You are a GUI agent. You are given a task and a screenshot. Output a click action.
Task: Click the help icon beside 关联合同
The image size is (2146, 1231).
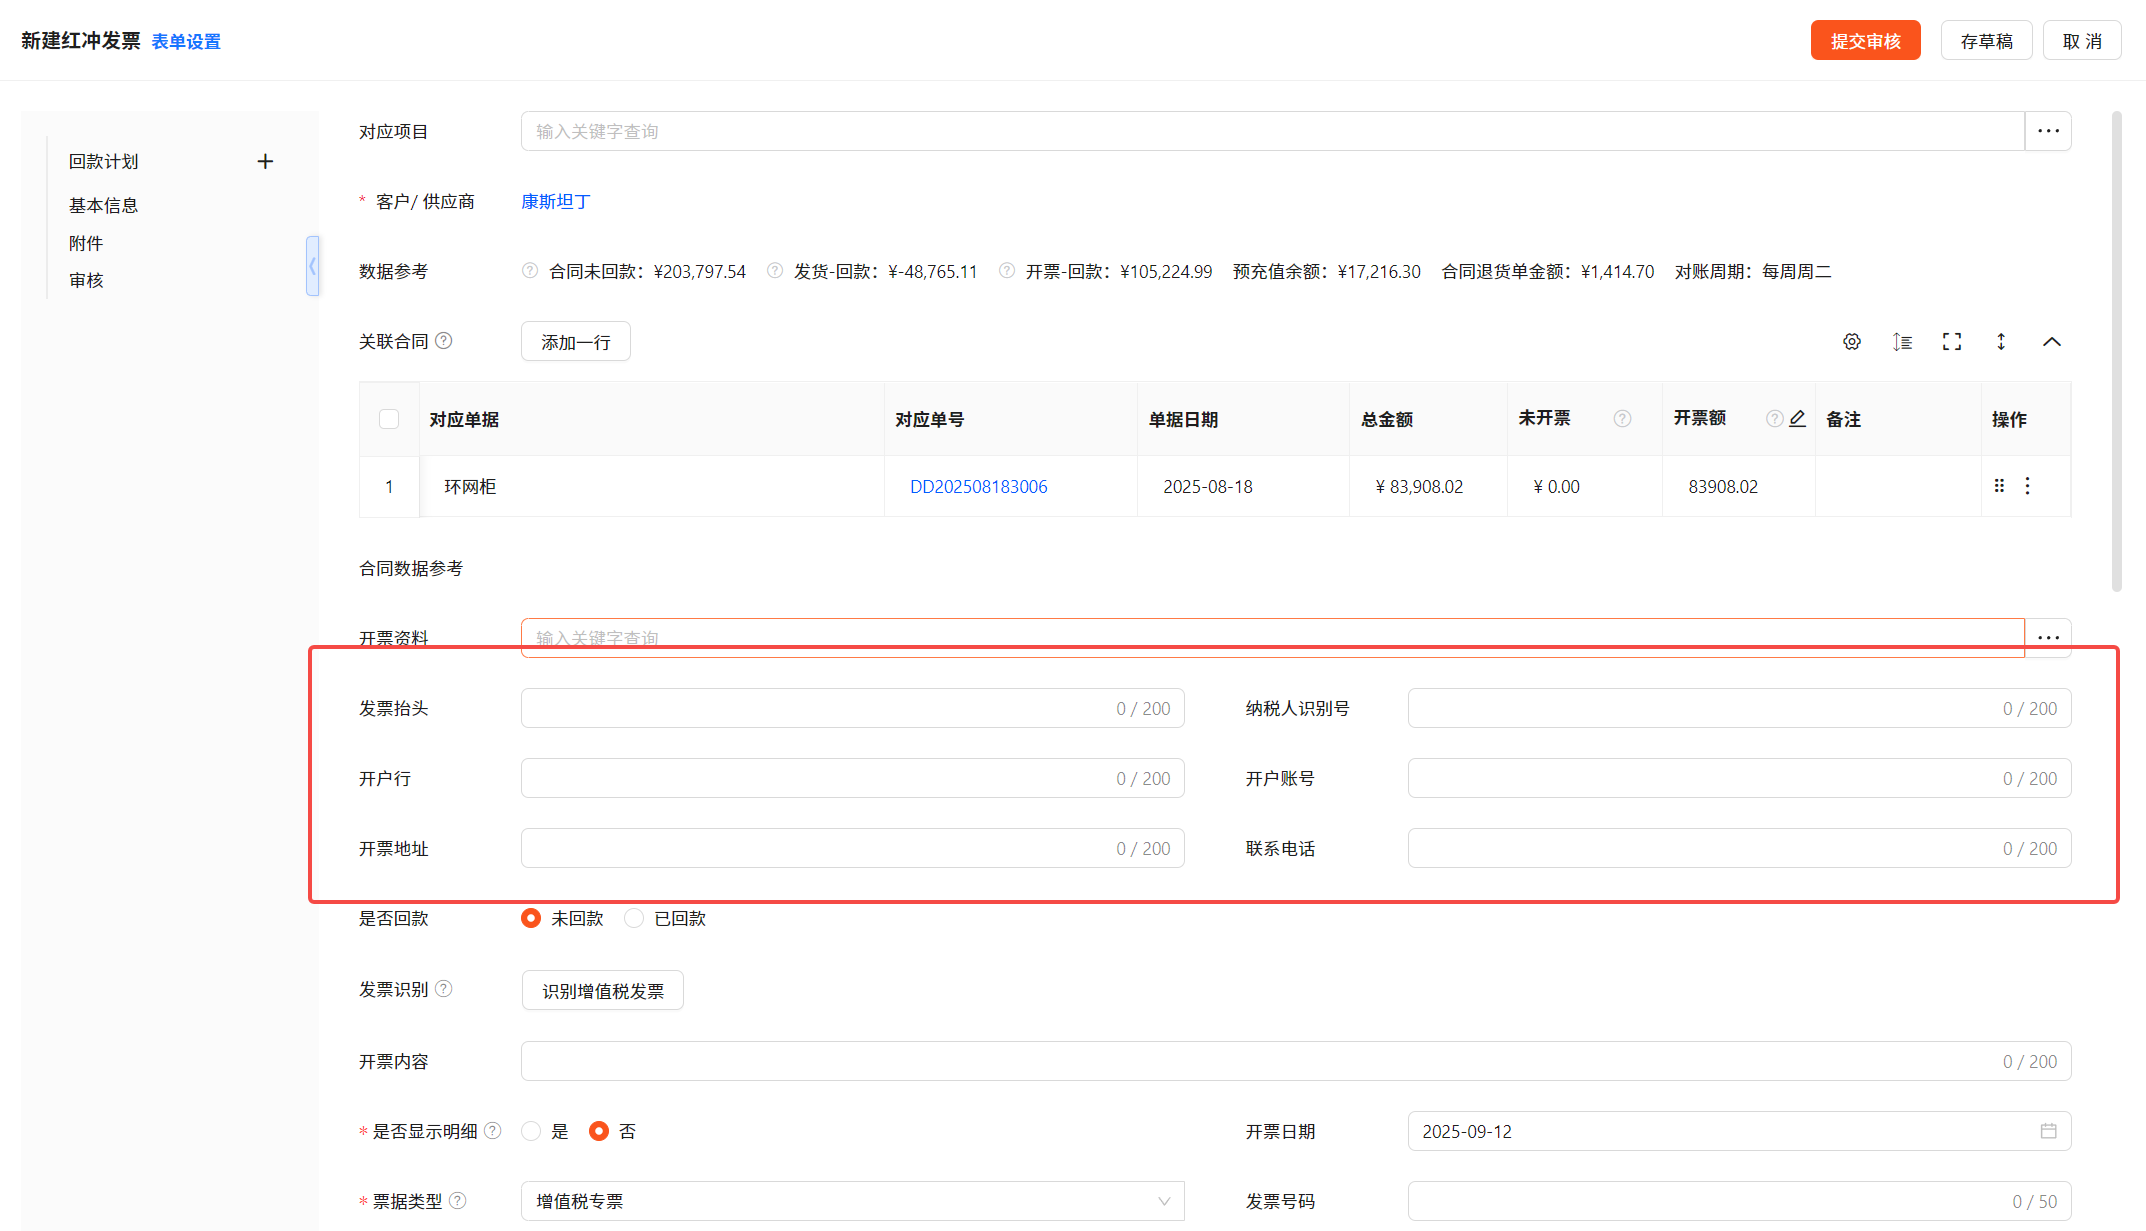tap(444, 341)
